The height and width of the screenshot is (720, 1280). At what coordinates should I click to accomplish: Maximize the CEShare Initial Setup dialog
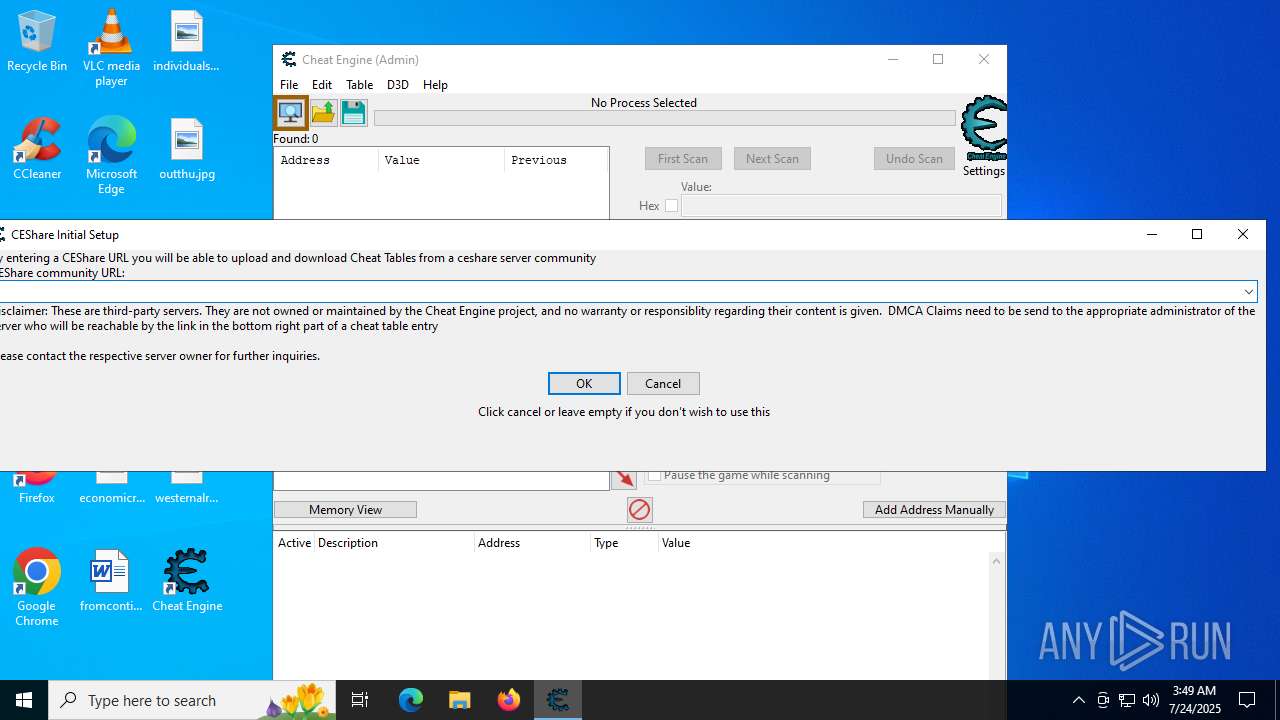pos(1197,234)
